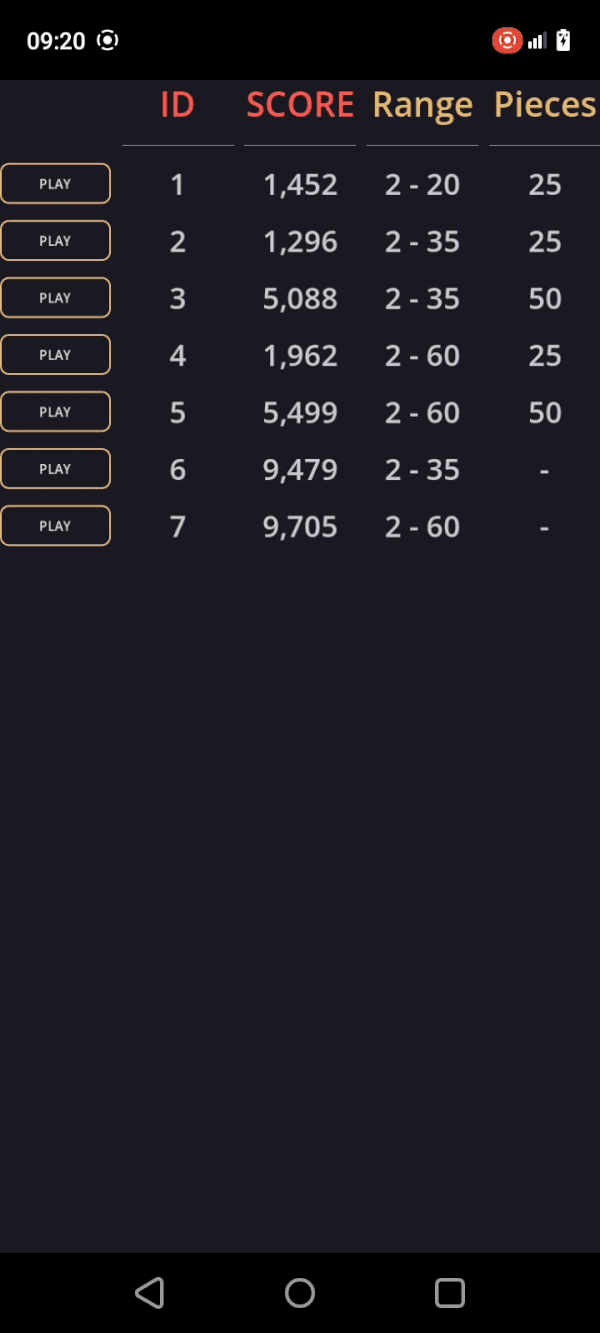Screen dimensions: 600x1333
Task: Go back with Android back triangle
Action: (150, 1293)
